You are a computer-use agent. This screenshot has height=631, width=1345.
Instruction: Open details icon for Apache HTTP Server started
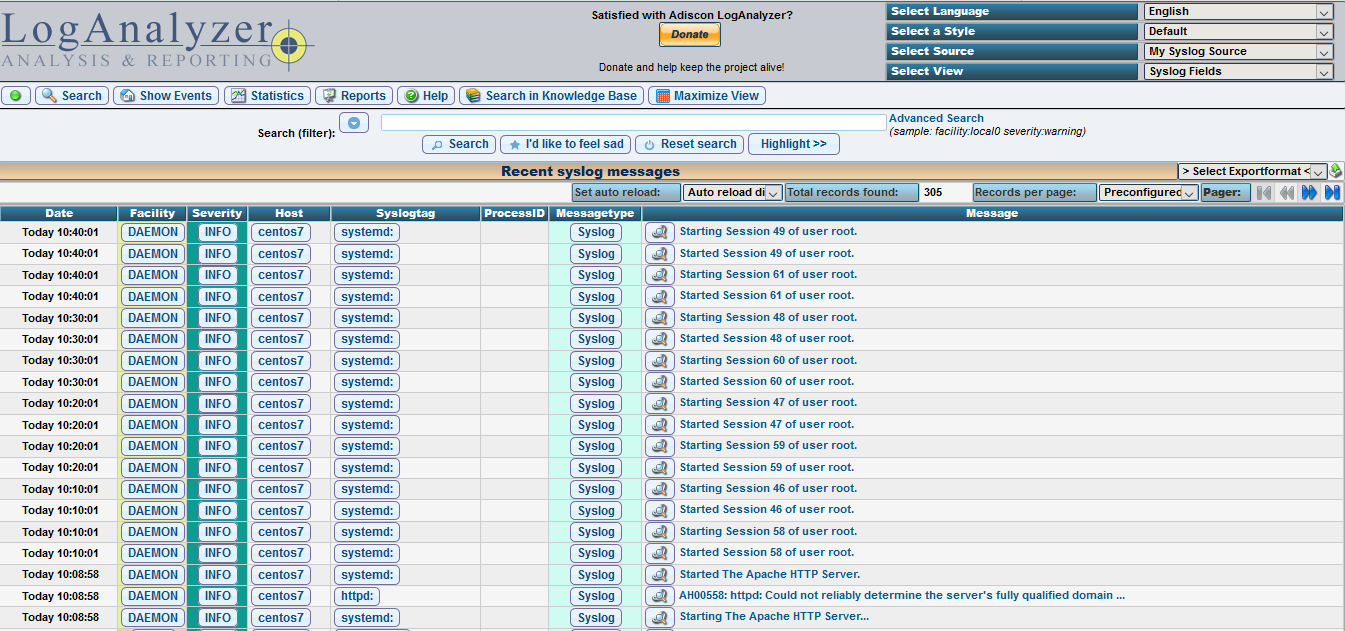tap(659, 575)
